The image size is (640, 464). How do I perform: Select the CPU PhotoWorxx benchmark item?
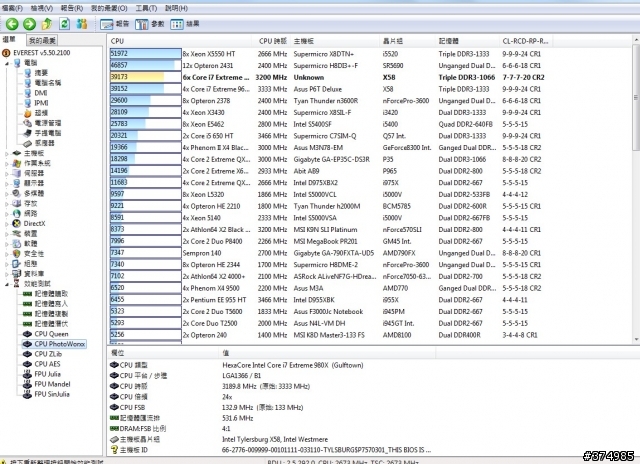coord(60,344)
